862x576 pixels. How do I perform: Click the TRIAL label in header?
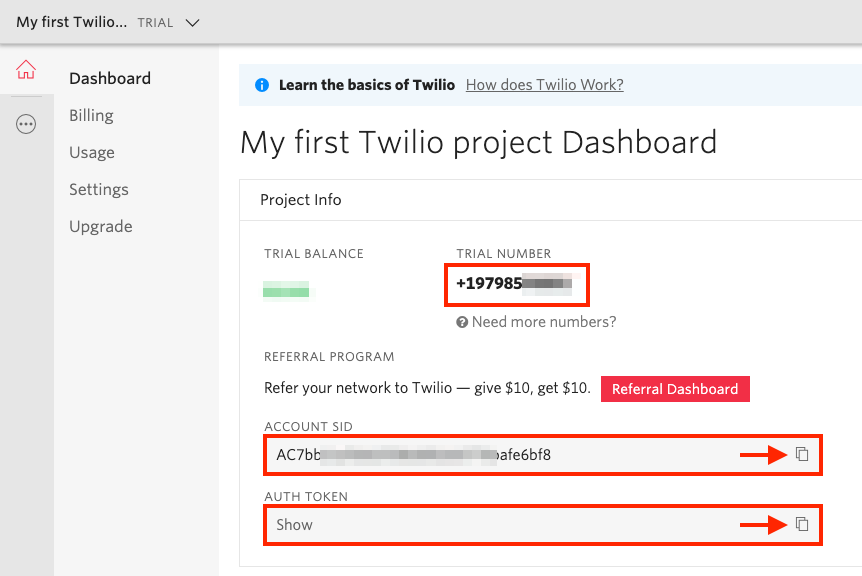[x=155, y=23]
